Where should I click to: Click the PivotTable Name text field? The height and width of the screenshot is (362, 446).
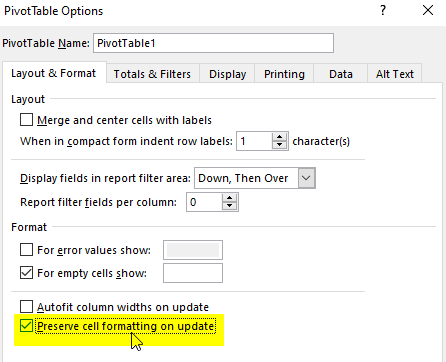(213, 43)
